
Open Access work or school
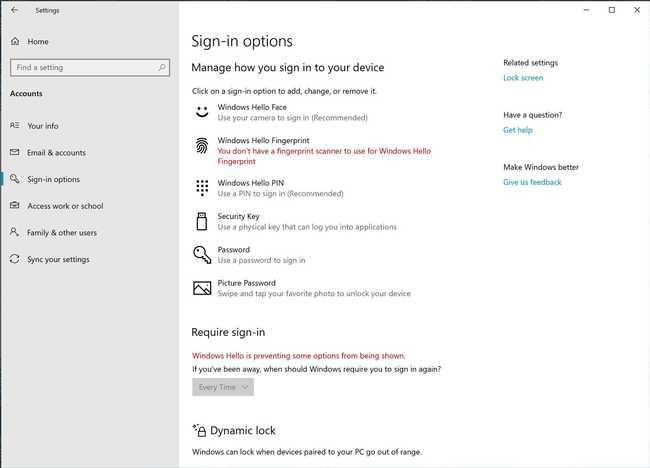[x=65, y=206]
